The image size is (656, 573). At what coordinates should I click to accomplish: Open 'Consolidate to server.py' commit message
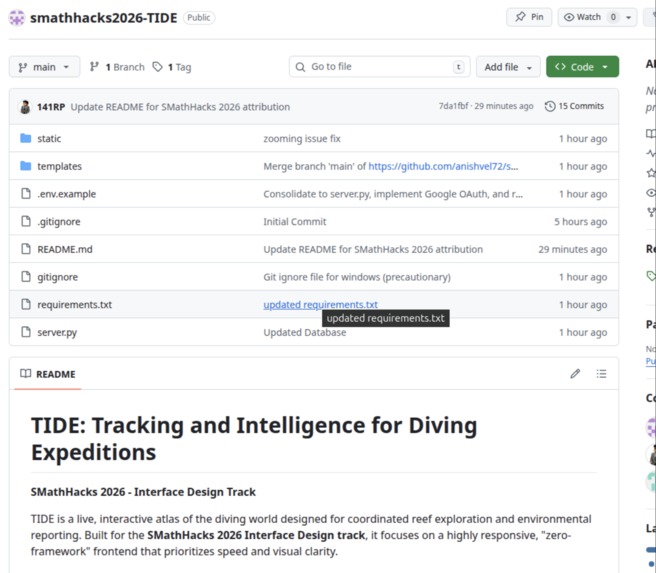tap(393, 194)
